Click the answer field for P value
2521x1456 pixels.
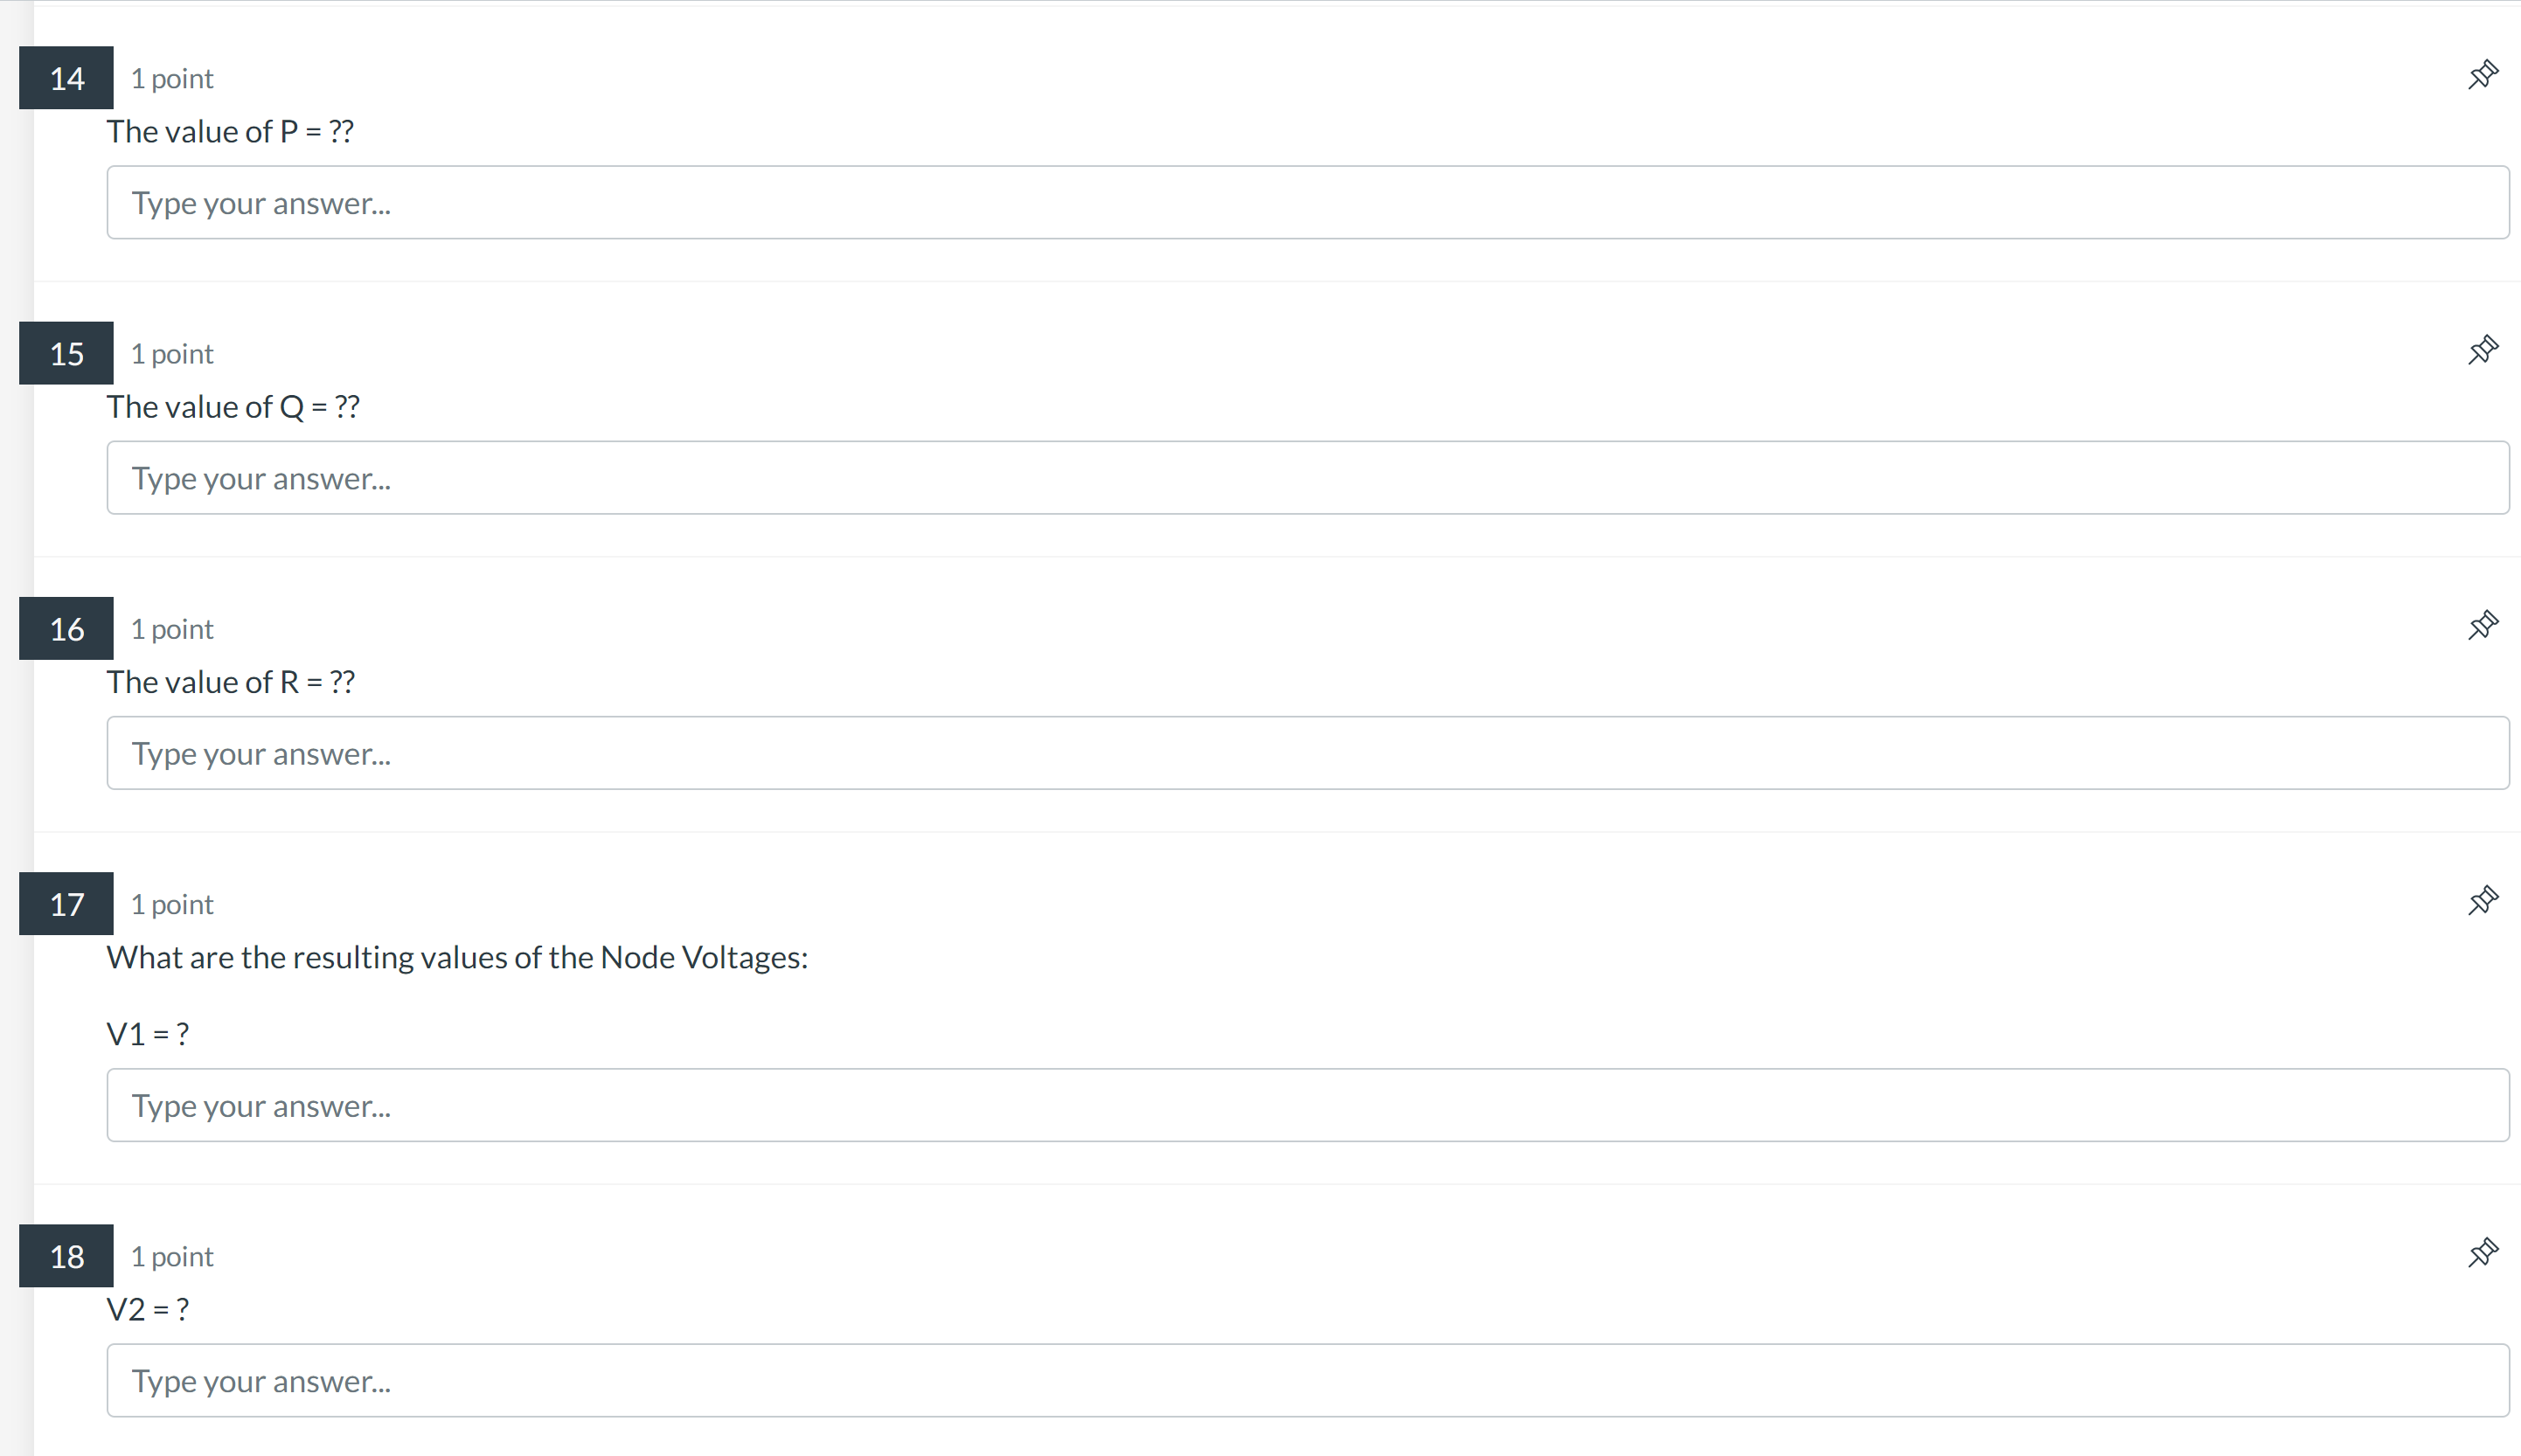1307,203
